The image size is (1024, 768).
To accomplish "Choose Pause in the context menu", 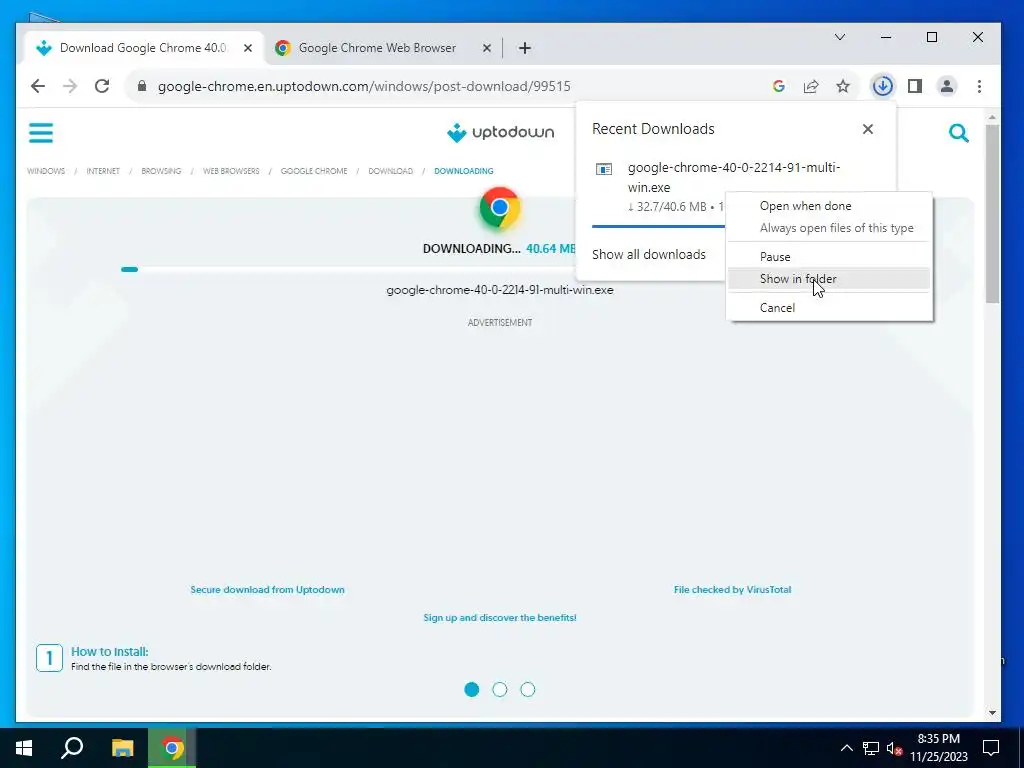I will point(829,257).
